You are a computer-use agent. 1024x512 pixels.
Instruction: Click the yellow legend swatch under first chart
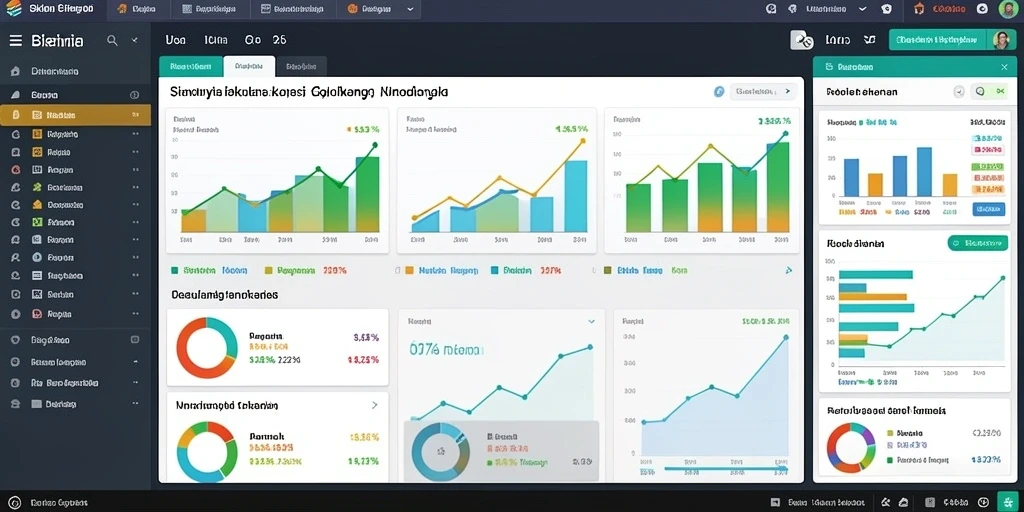click(268, 270)
